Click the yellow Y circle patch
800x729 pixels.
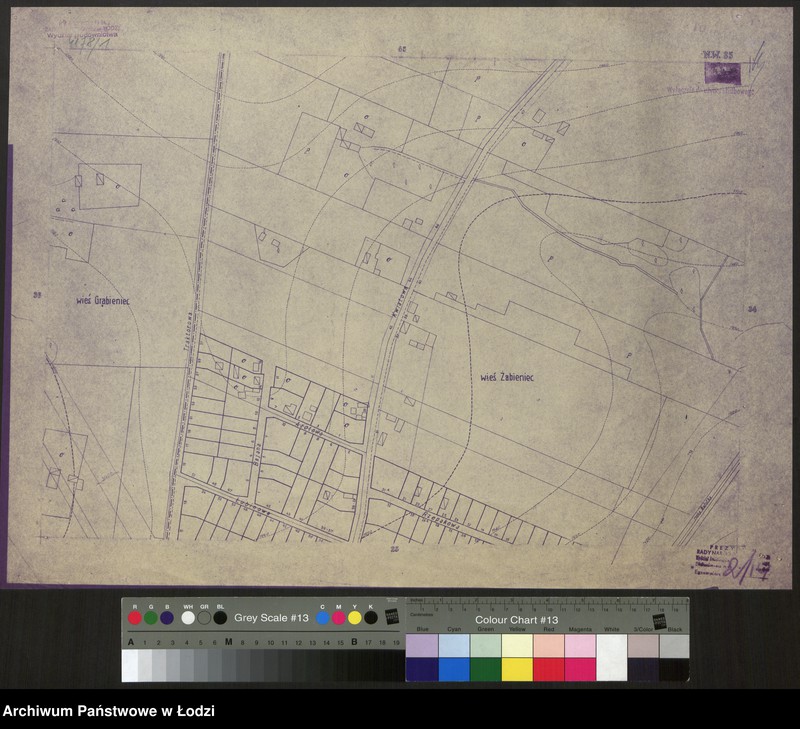354,618
